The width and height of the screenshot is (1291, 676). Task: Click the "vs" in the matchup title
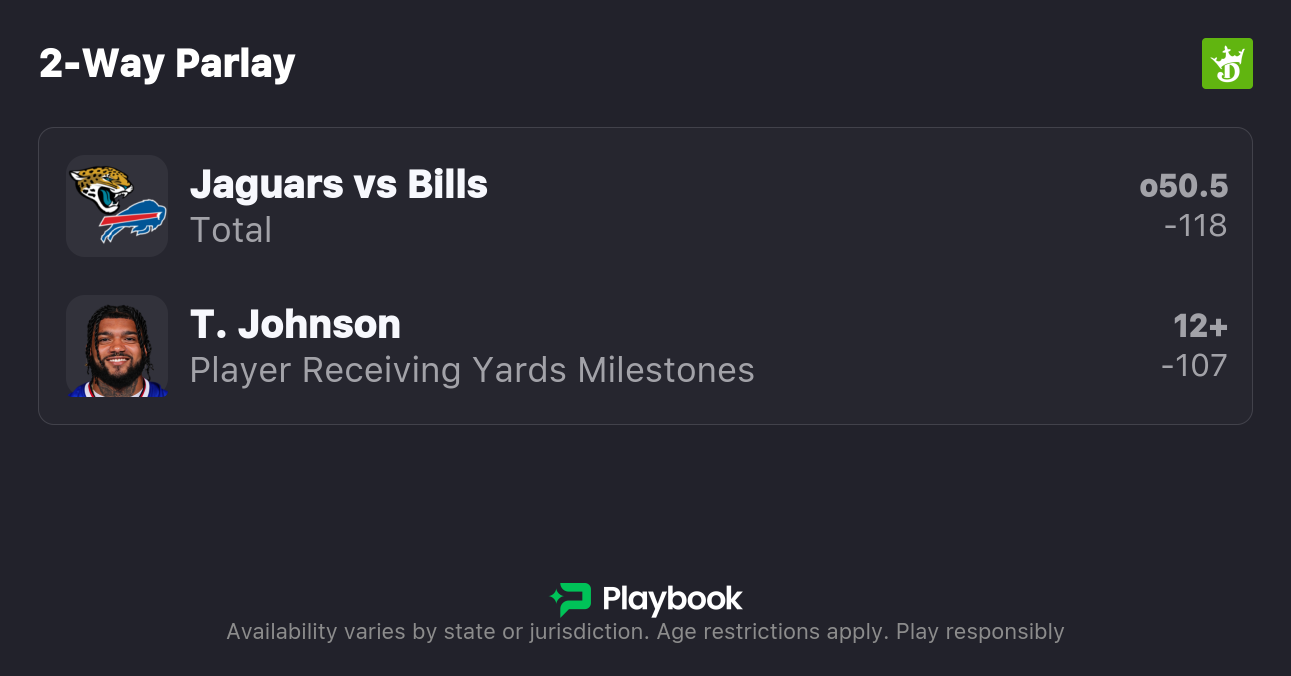[375, 184]
